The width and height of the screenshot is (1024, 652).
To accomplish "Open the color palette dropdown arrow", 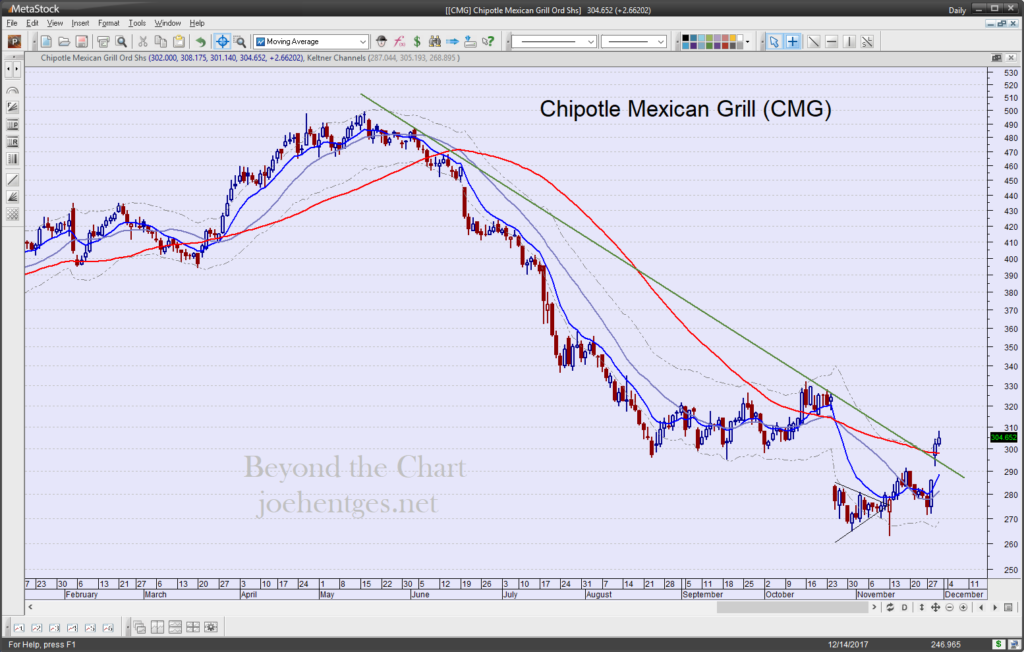I will click(x=748, y=42).
